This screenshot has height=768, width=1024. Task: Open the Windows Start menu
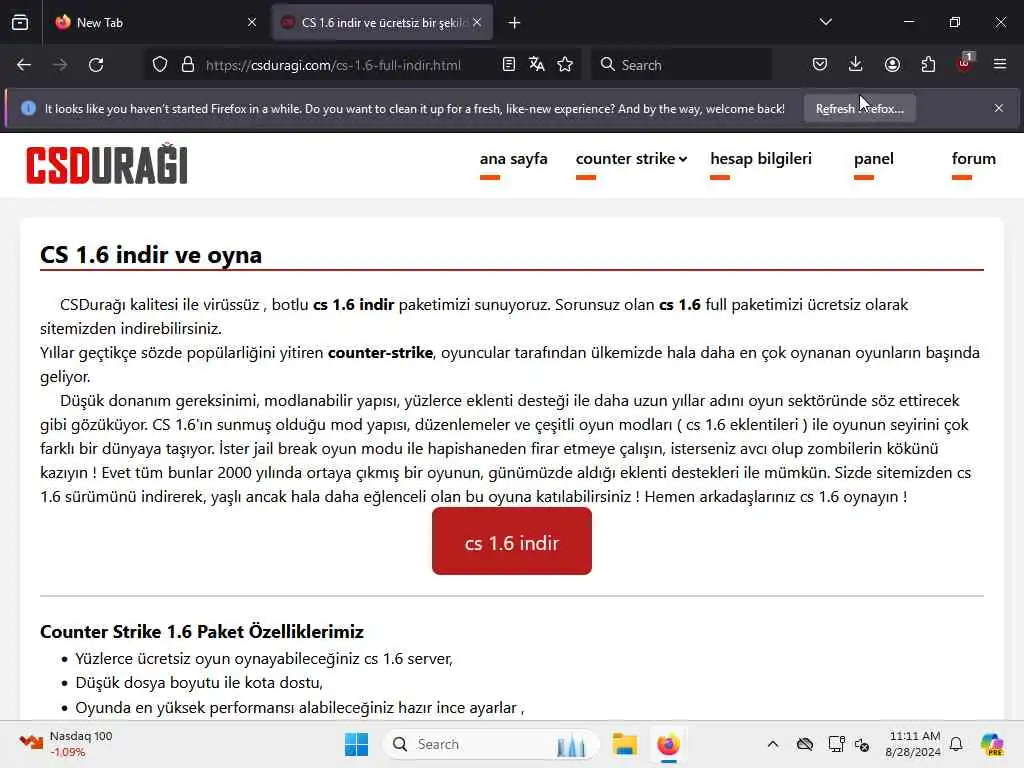(x=357, y=744)
